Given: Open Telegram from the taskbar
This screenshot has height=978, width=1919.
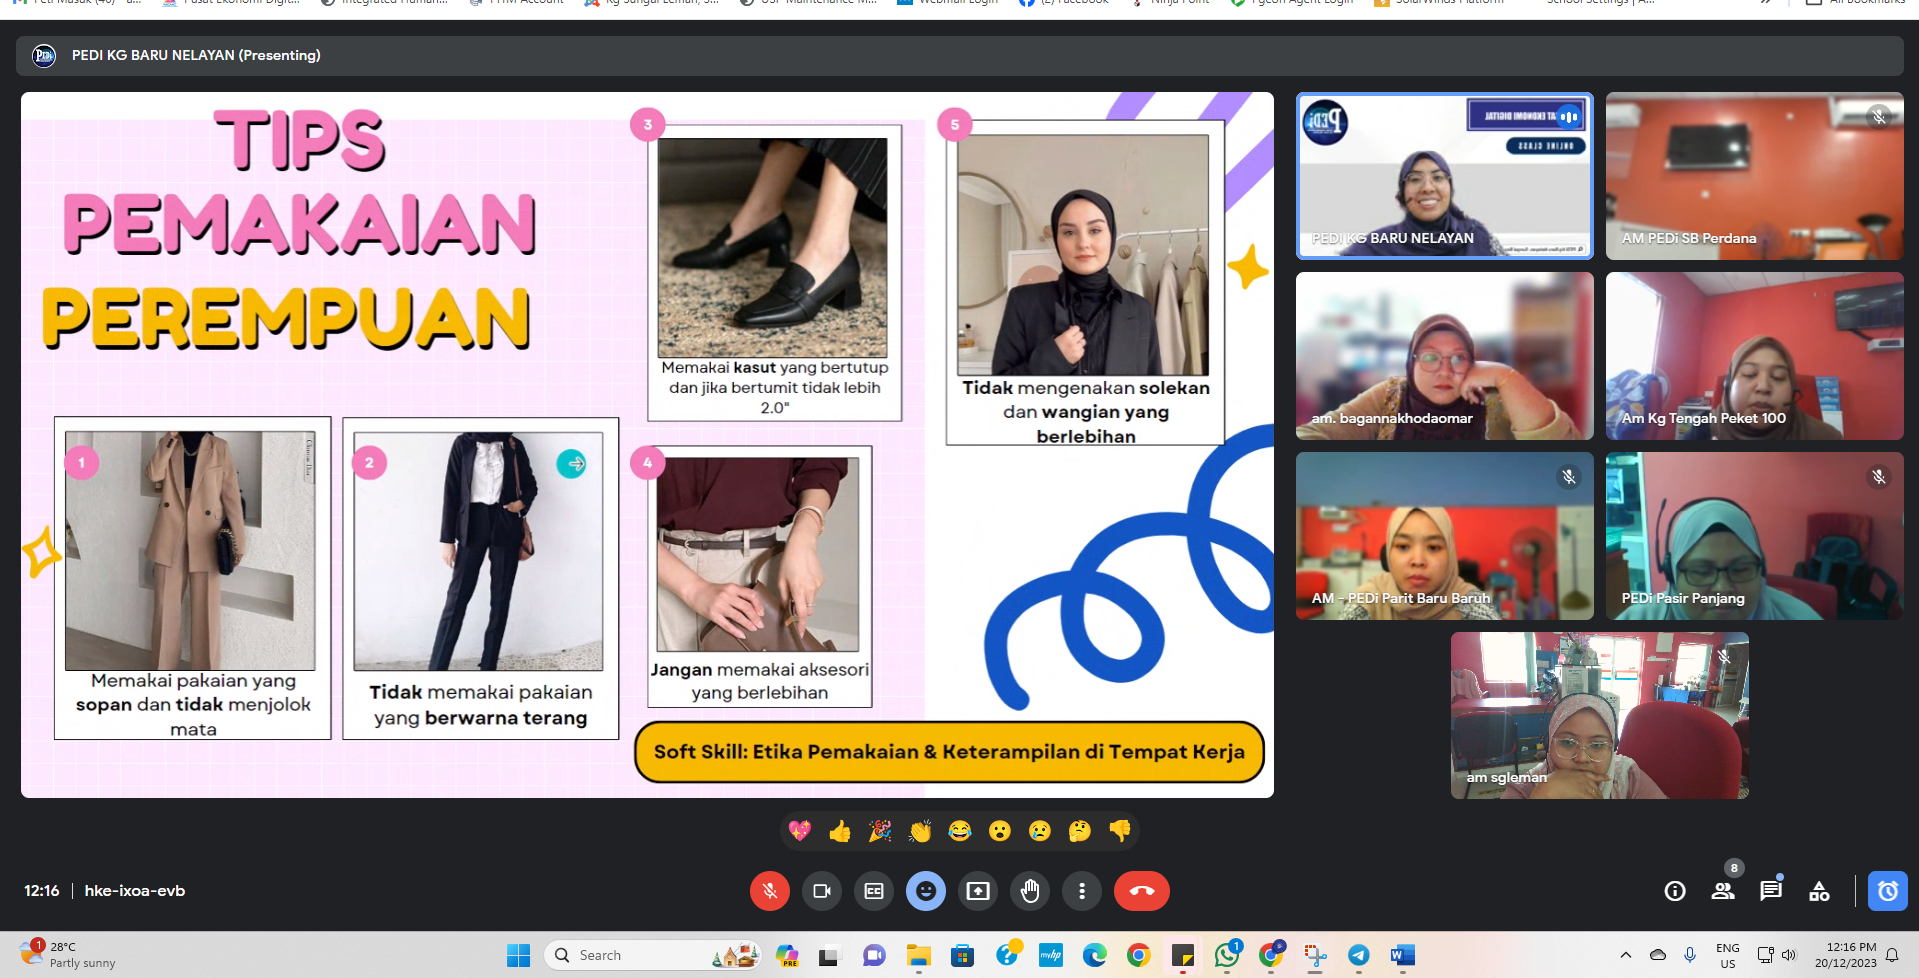Looking at the screenshot, I should coord(1358,955).
